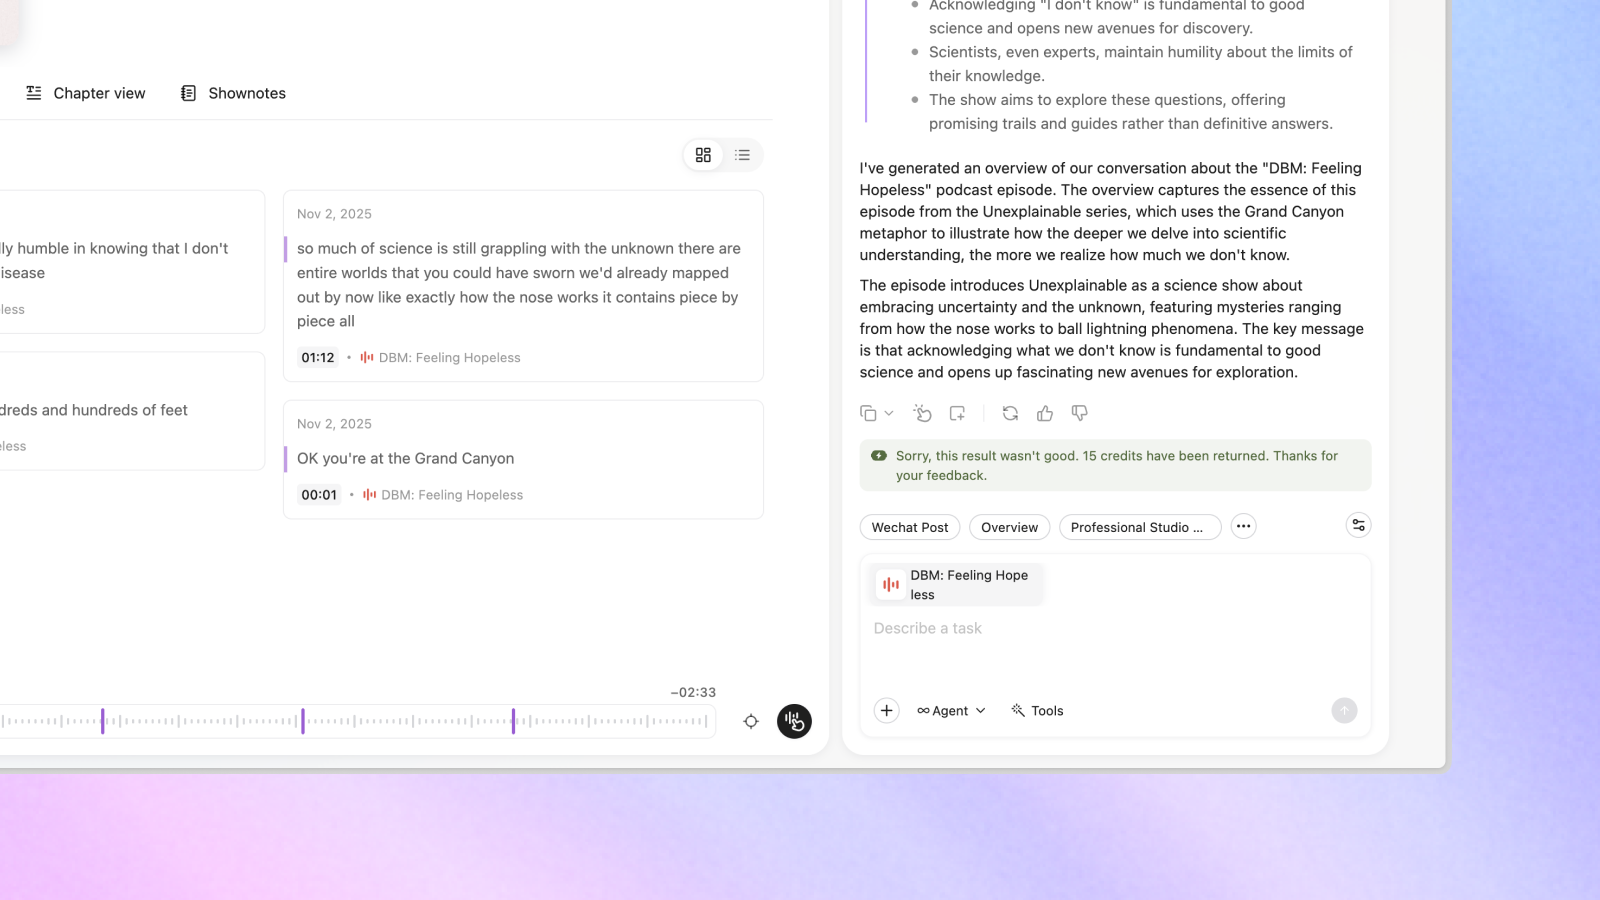Open the prompt settings sliders icon

coord(1358,525)
